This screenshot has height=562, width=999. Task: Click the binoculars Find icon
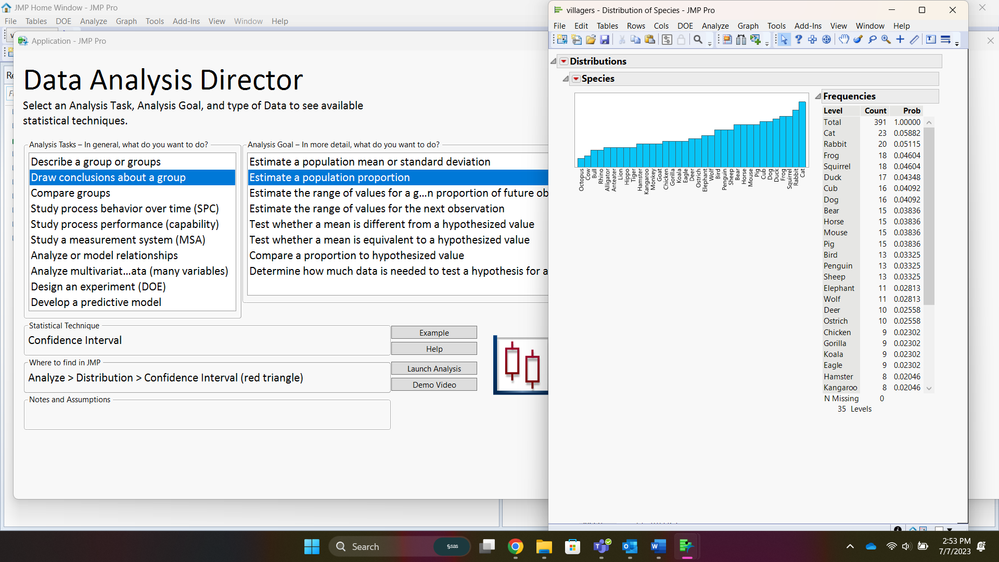741,40
